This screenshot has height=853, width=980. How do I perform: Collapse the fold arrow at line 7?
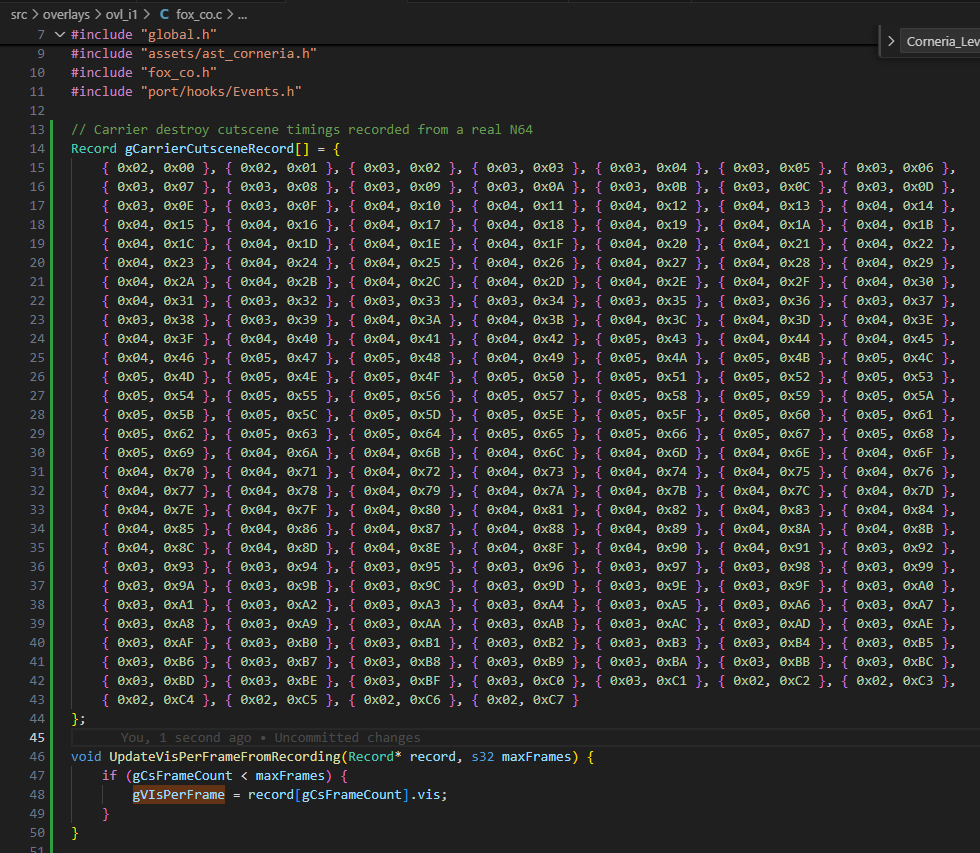click(x=60, y=34)
